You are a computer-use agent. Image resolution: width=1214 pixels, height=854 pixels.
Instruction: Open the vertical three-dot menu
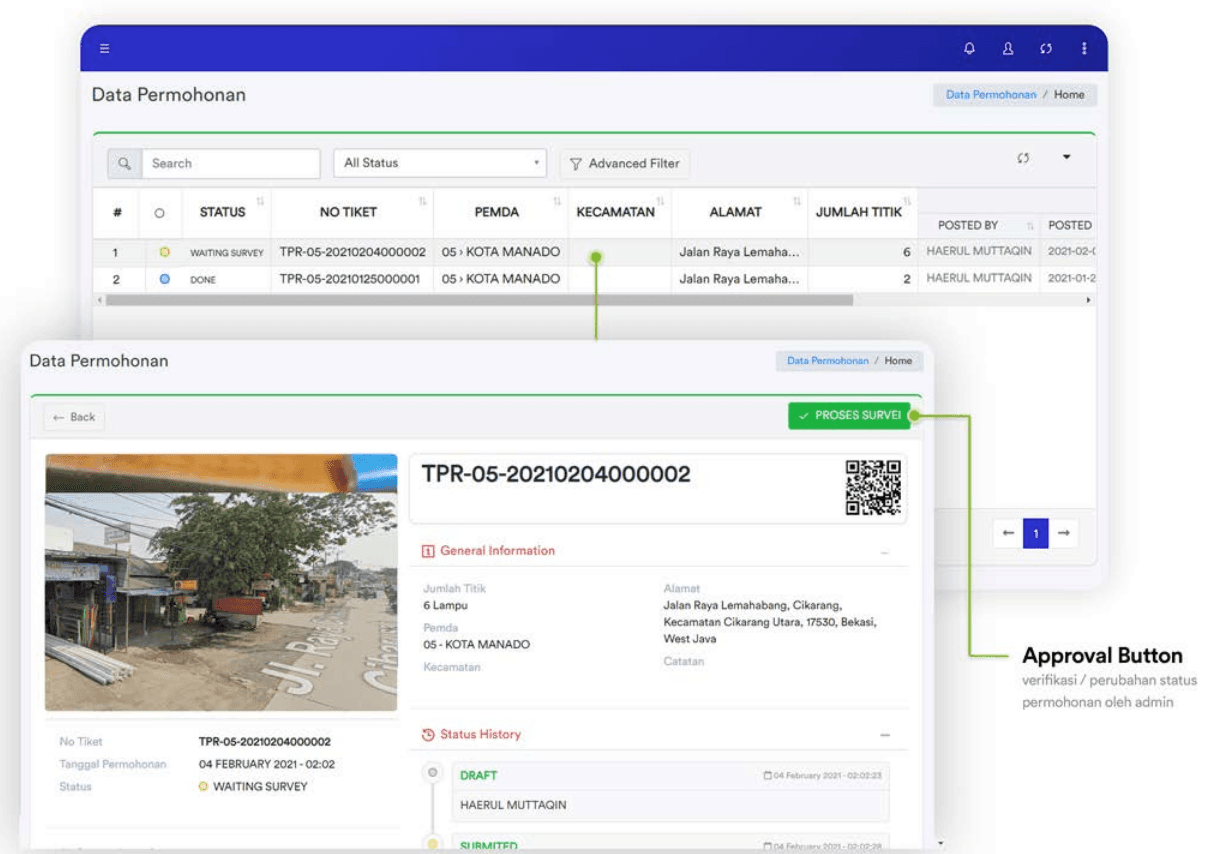click(1084, 48)
